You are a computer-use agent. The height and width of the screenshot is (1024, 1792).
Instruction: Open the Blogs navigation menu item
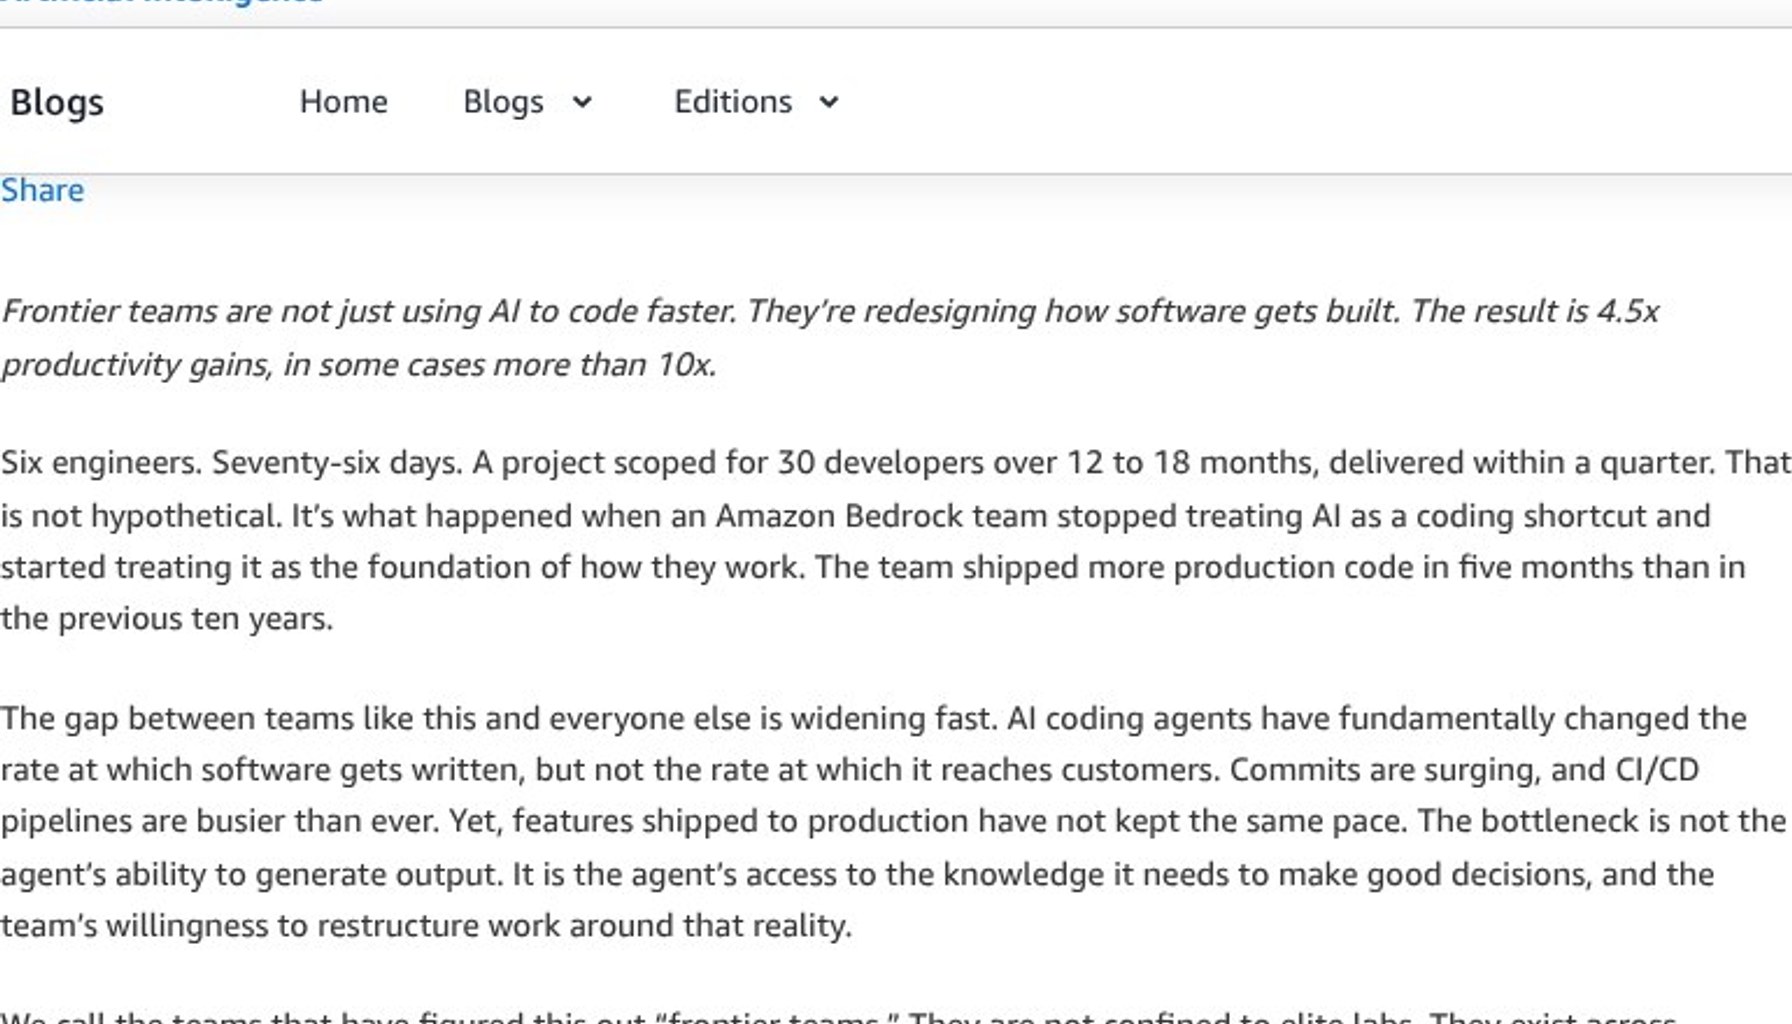[x=503, y=102]
